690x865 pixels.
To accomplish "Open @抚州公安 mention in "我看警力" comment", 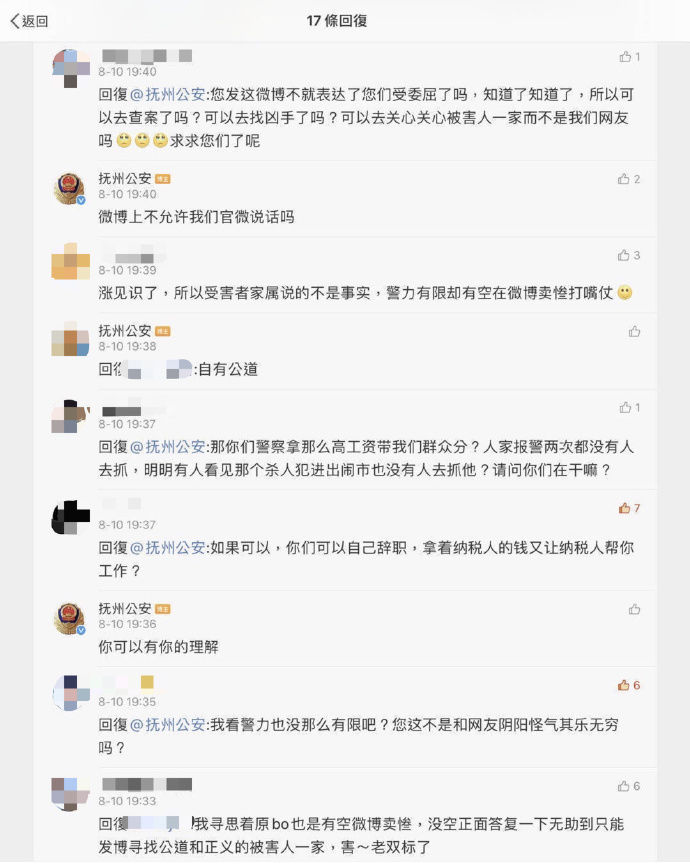I will click(x=175, y=724).
